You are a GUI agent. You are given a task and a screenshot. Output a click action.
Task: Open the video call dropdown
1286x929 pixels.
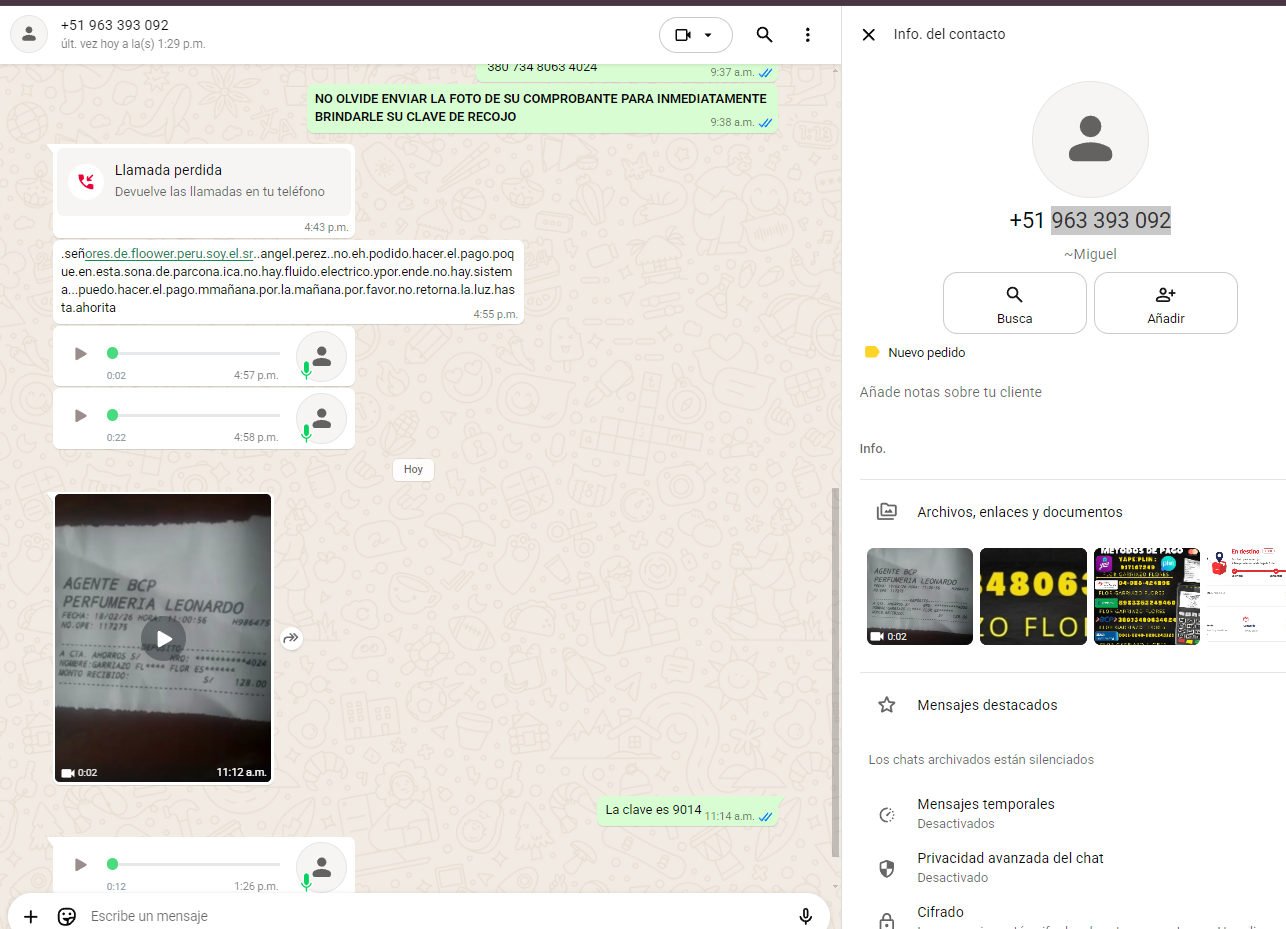[x=696, y=35]
